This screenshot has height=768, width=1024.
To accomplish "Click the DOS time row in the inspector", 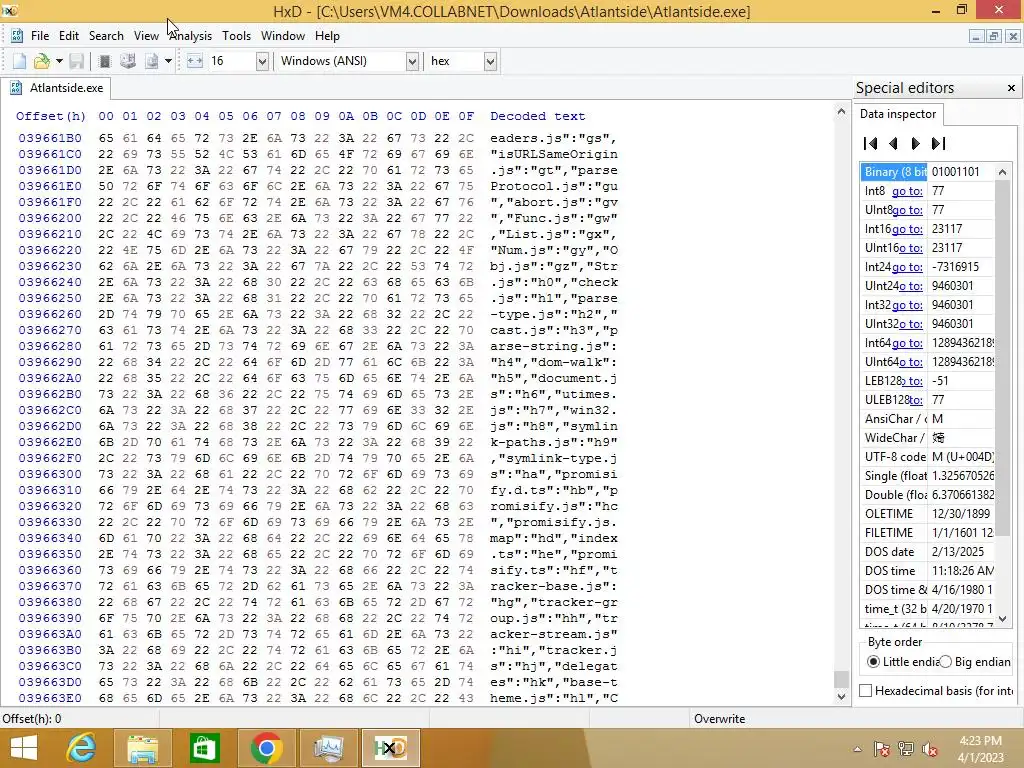I will 927,571.
